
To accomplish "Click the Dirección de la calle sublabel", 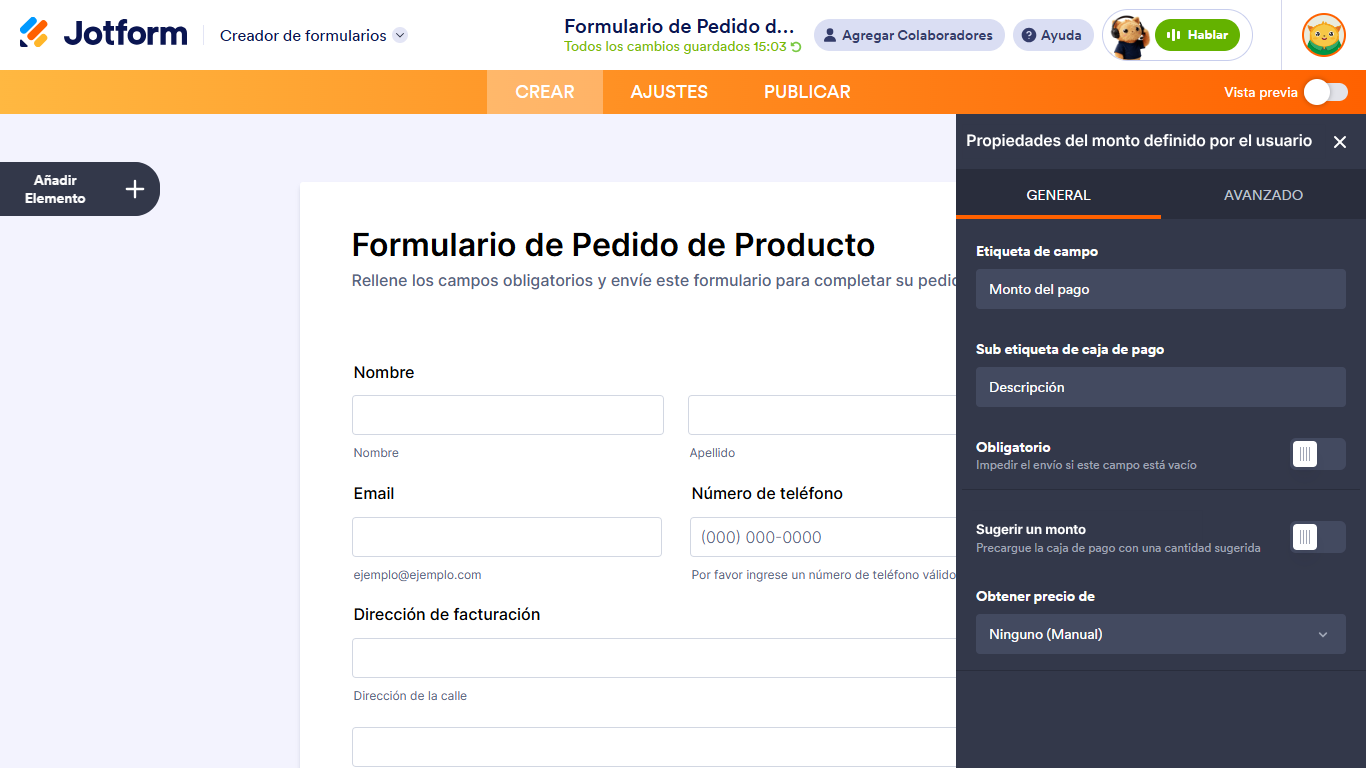I will (x=410, y=696).
